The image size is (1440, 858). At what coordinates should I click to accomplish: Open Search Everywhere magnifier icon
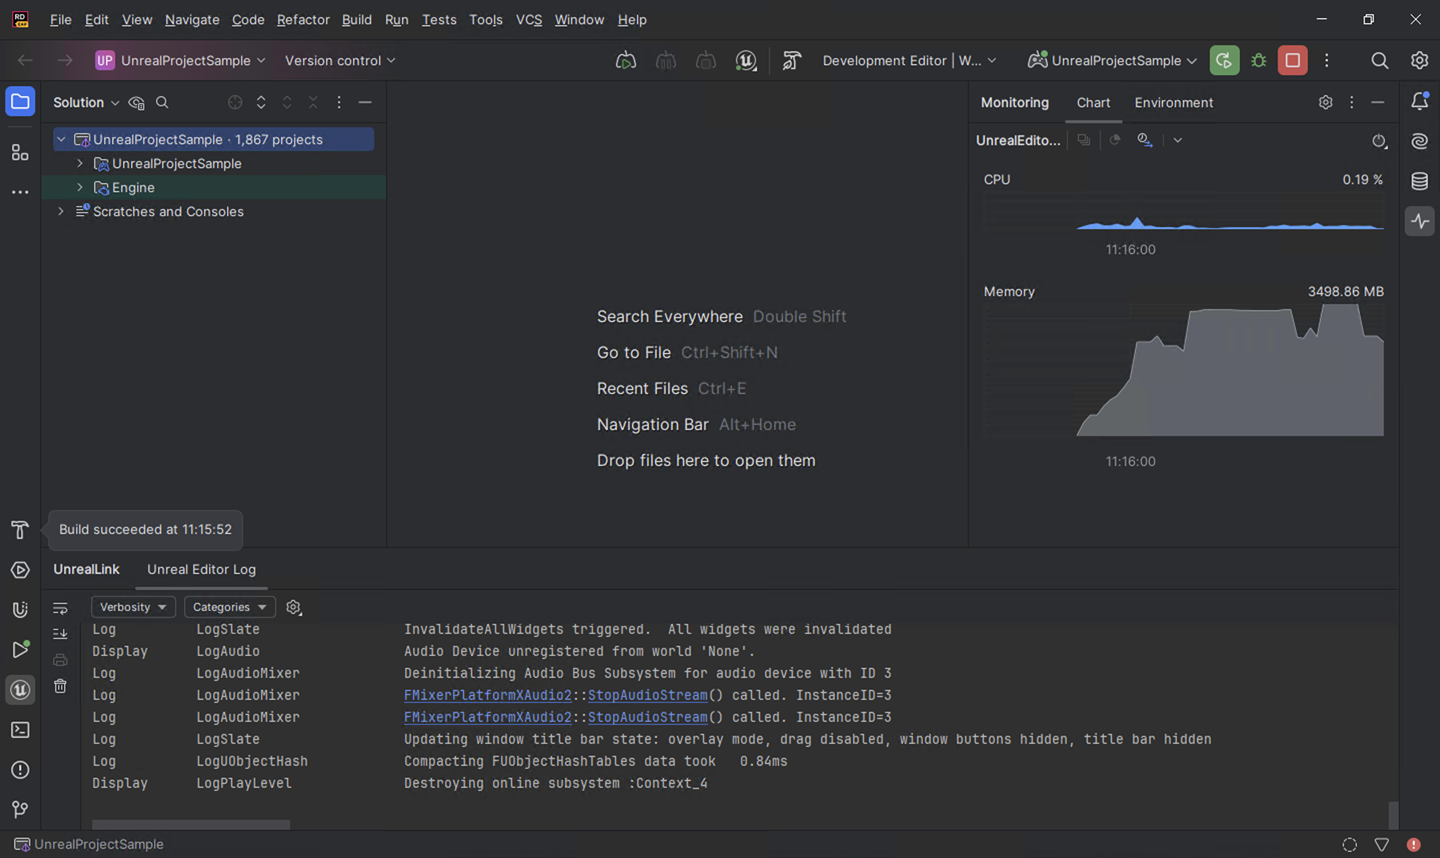(x=1380, y=61)
